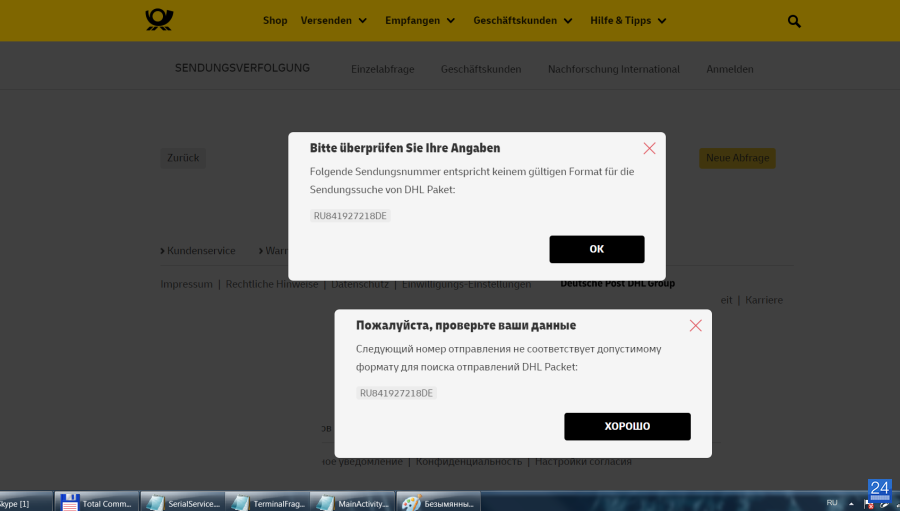The height and width of the screenshot is (511, 900).
Task: Open the Безымянны Paint taskbar window
Action: click(438, 502)
